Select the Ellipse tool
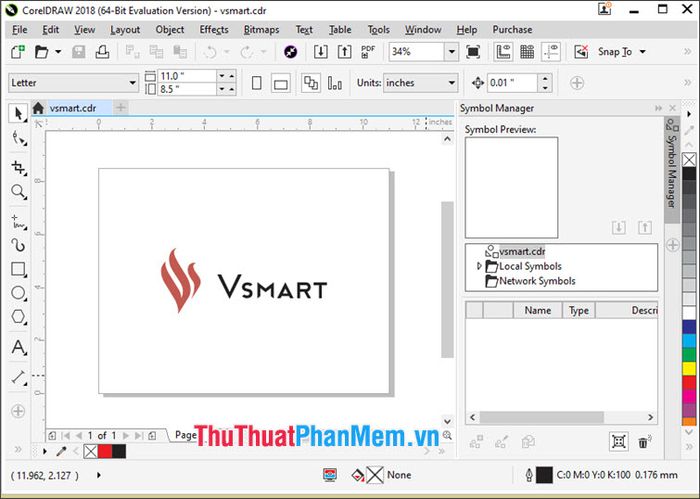This screenshot has height=499, width=700. coord(18,293)
